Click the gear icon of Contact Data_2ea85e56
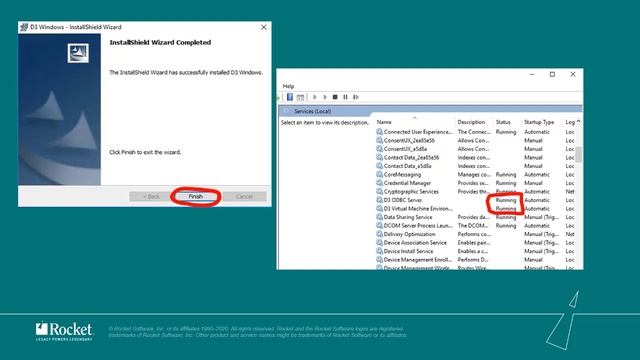Screen dimensions: 640x360 coord(379,158)
